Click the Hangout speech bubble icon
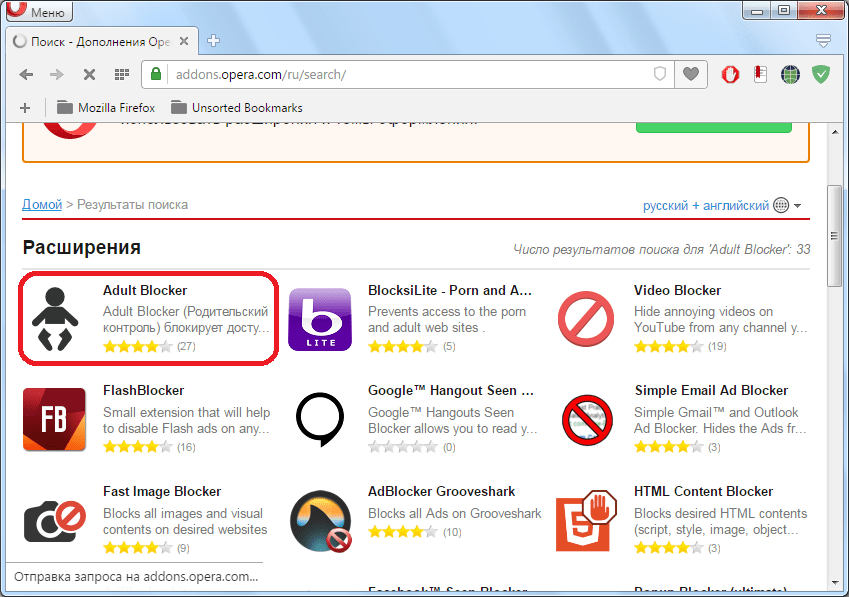This screenshot has width=849, height=597. tap(320, 419)
